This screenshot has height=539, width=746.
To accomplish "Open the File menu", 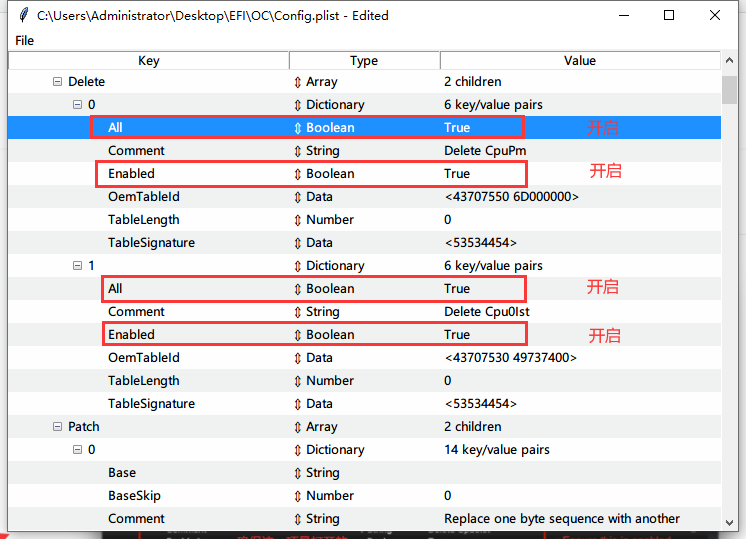I will coord(24,40).
